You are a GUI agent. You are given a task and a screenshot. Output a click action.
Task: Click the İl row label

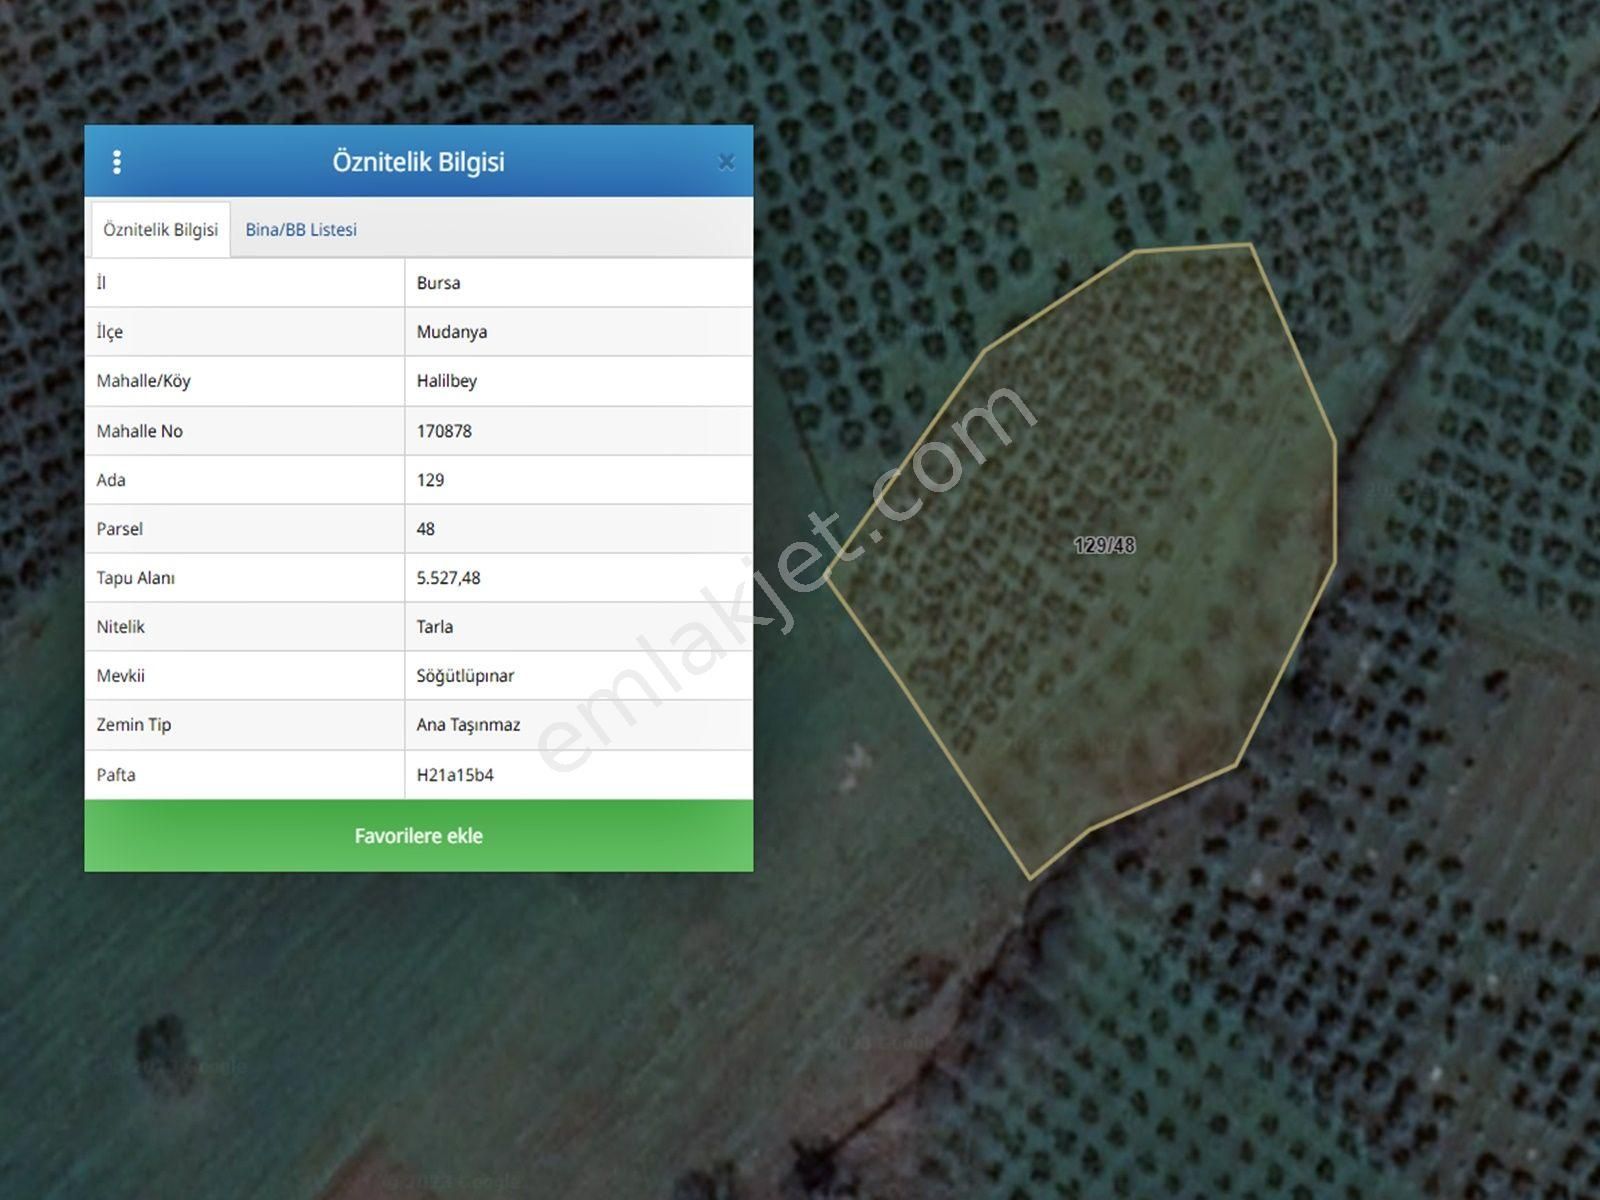(x=101, y=283)
